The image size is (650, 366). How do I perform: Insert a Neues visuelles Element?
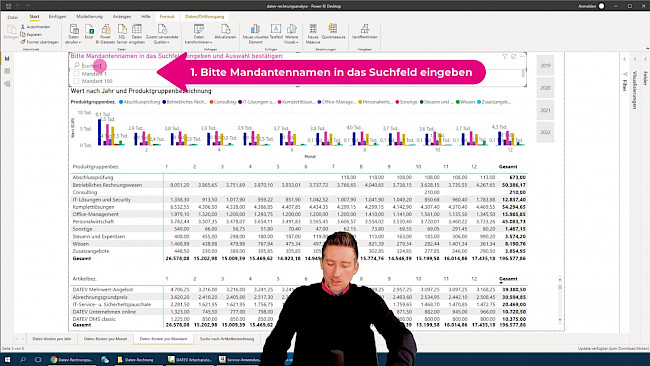tap(255, 34)
